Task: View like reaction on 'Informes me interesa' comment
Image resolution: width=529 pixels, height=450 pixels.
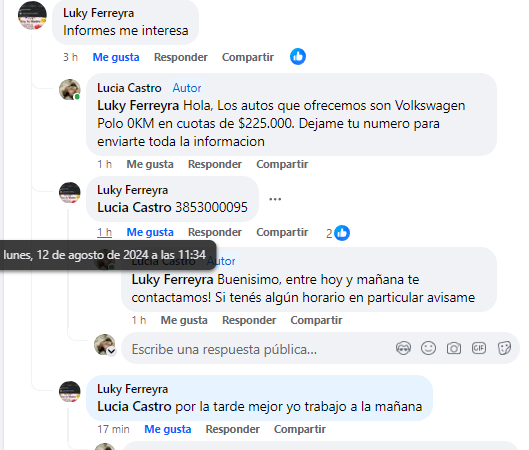Action: [x=298, y=57]
